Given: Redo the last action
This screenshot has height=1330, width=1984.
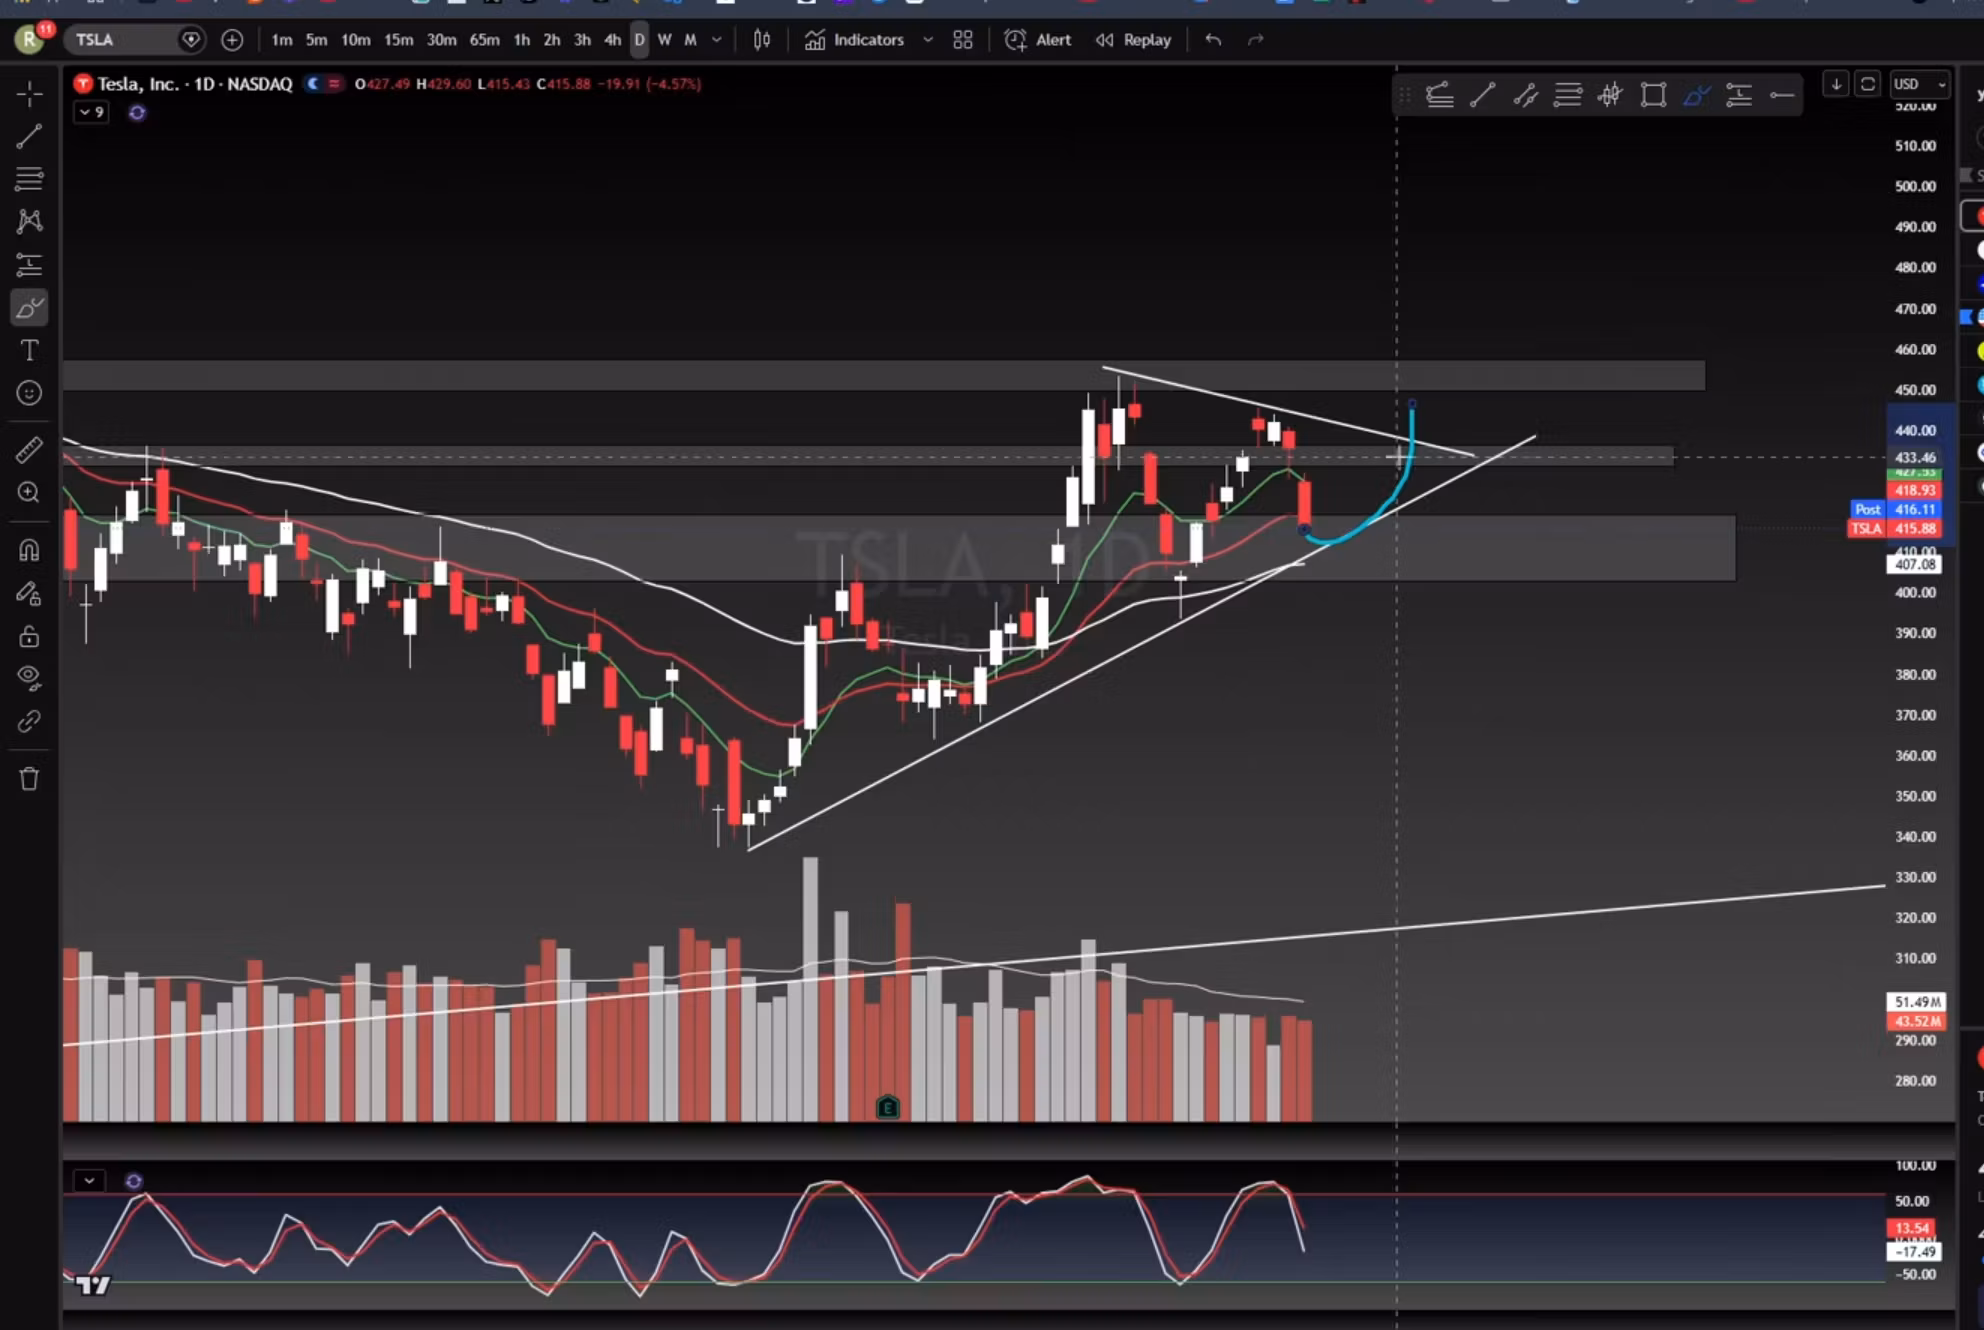Looking at the screenshot, I should 1256,40.
